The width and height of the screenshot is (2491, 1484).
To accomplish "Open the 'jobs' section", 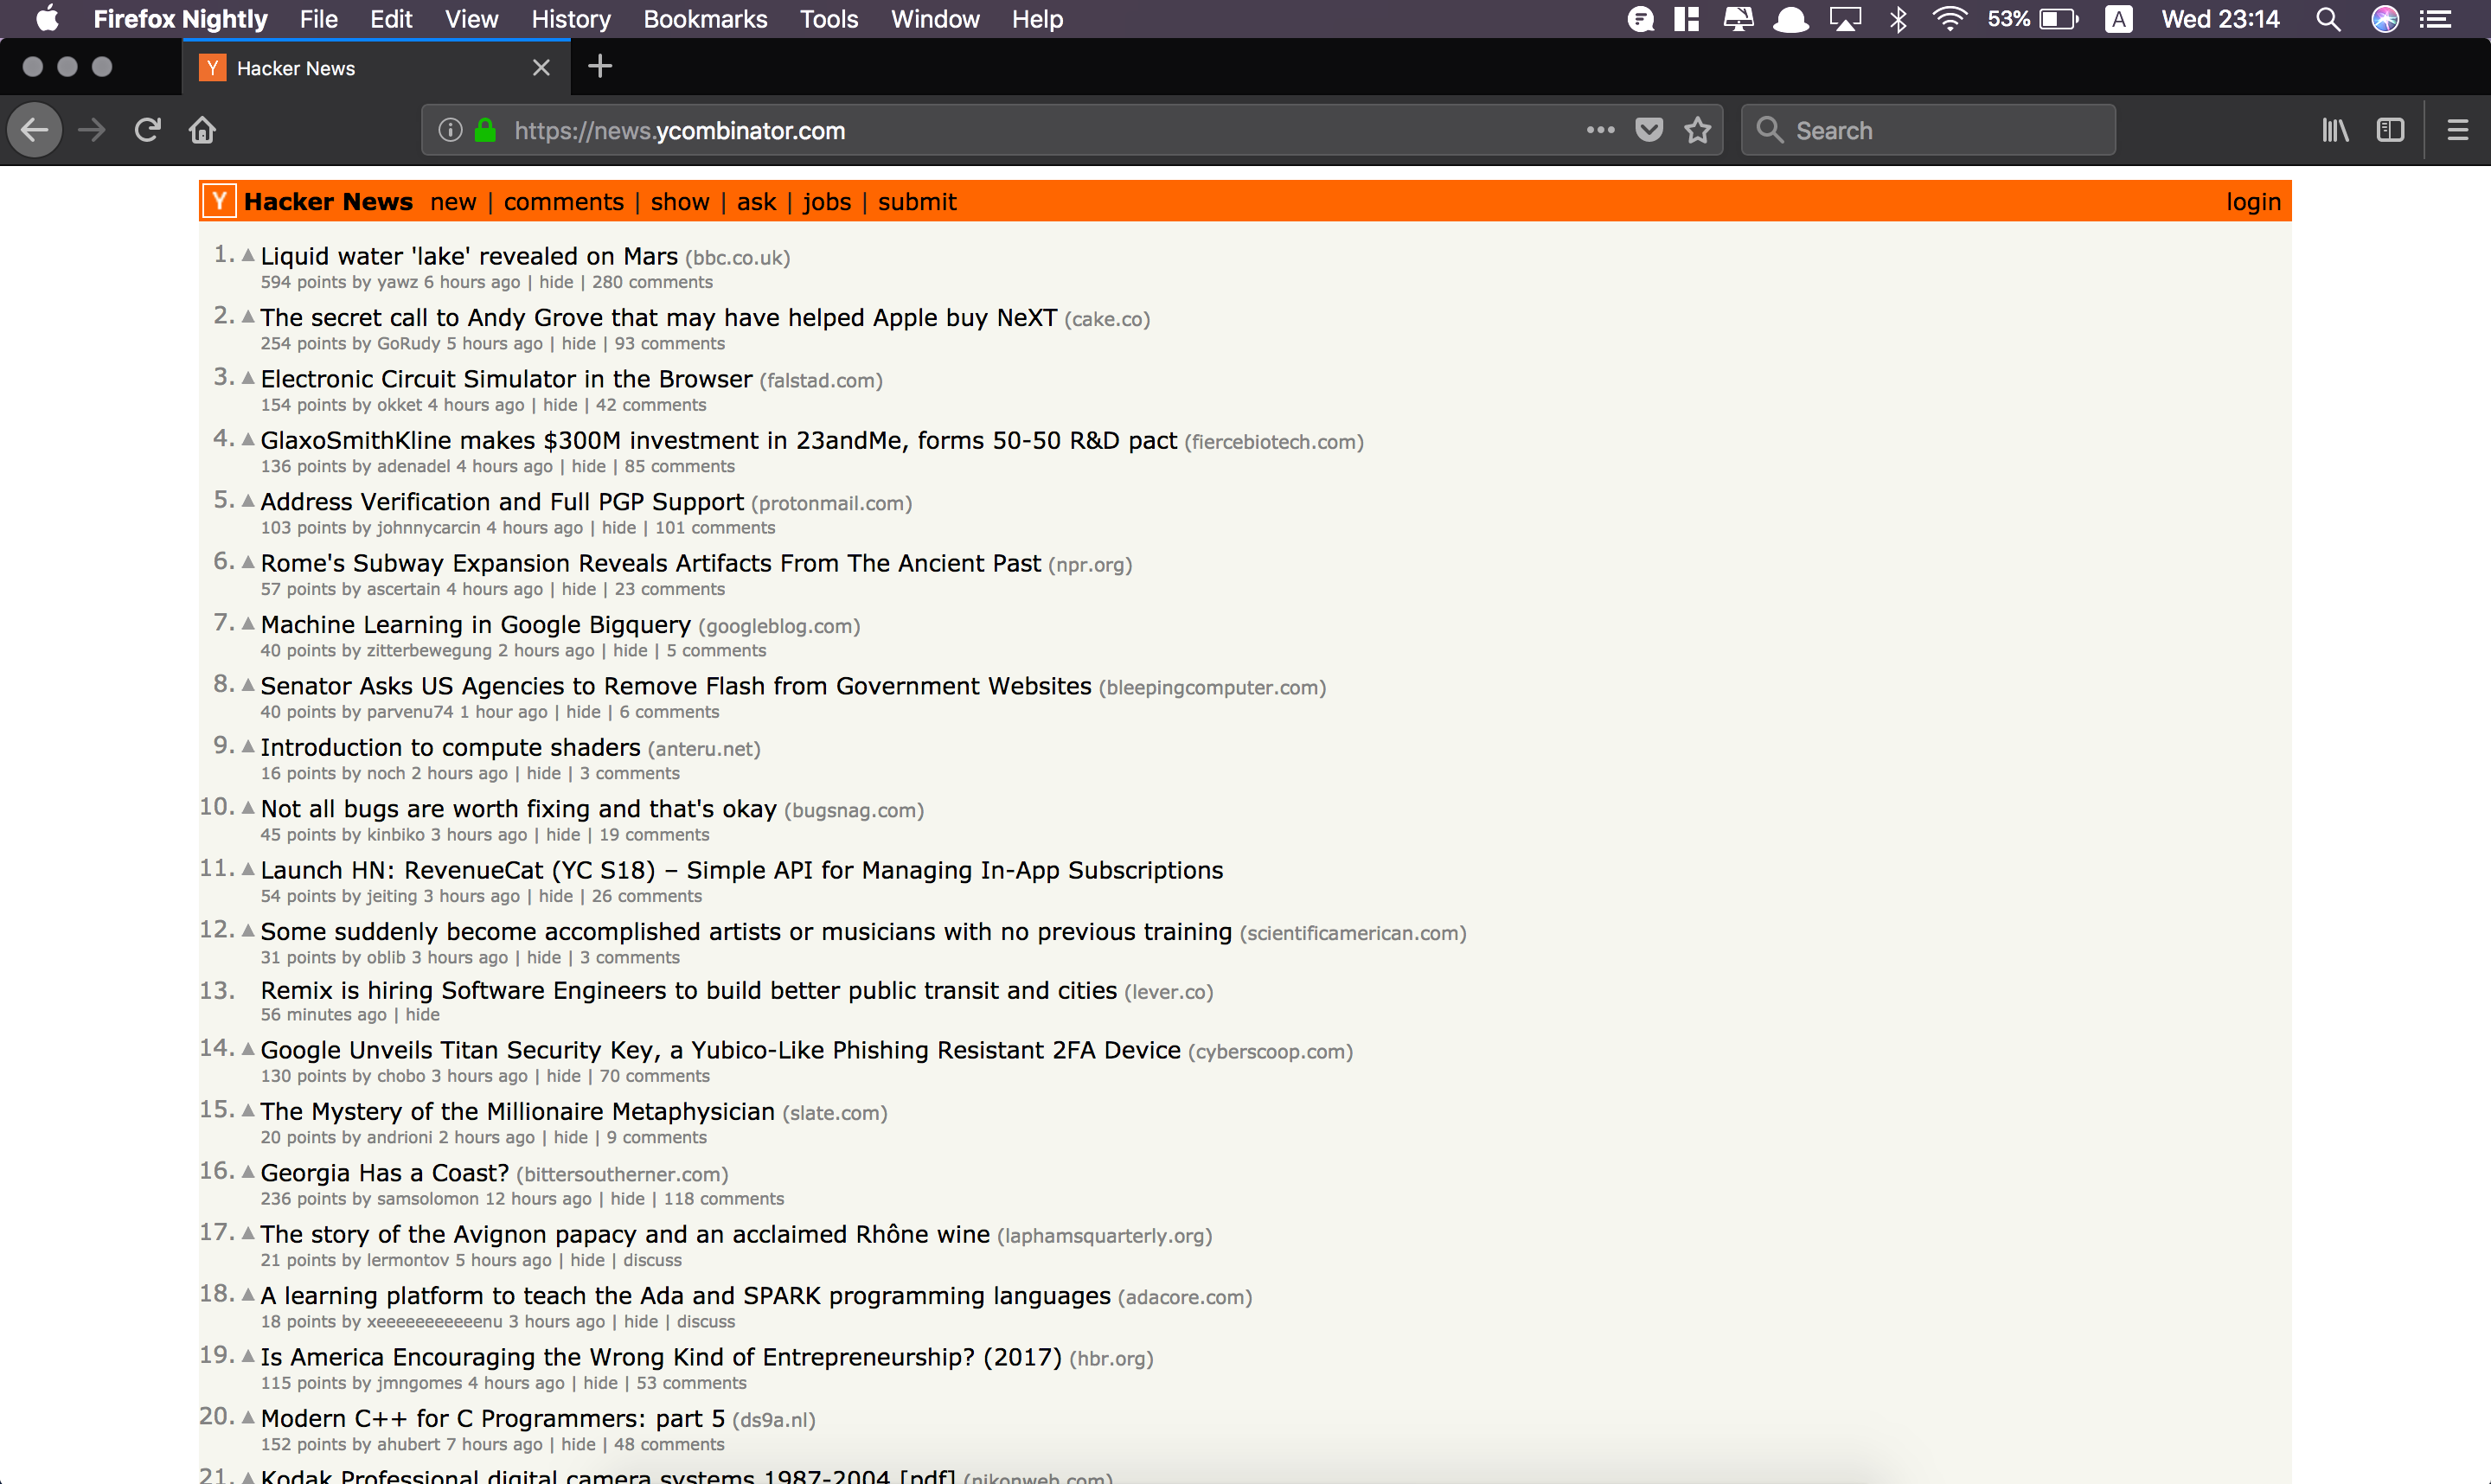I will click(x=827, y=202).
